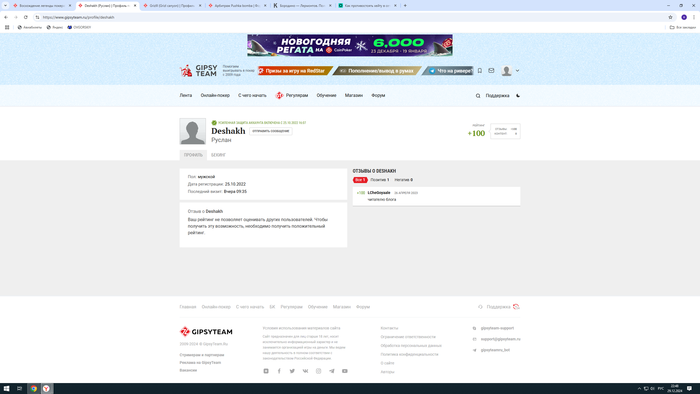Open the all bookmarks folder in Chrome
The image size is (700, 394).
coord(683,27)
